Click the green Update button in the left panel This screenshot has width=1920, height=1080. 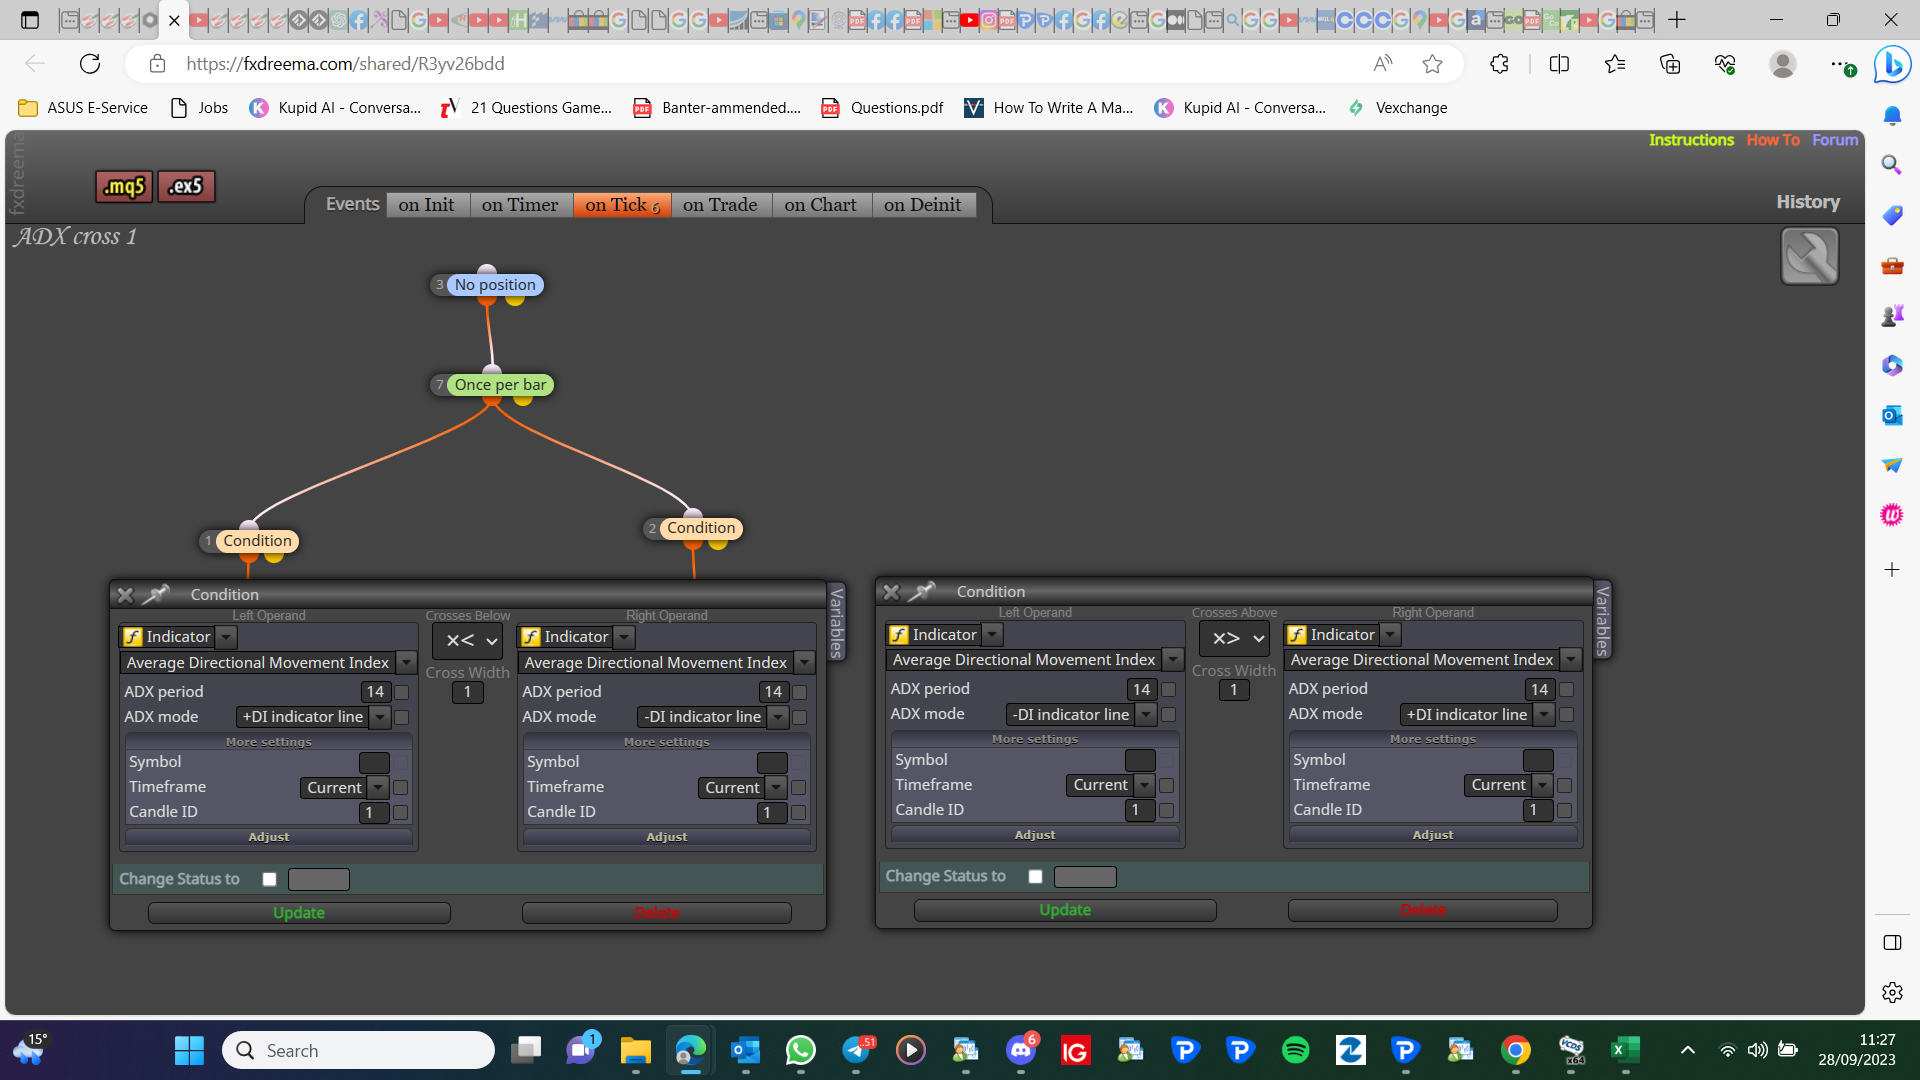(299, 913)
